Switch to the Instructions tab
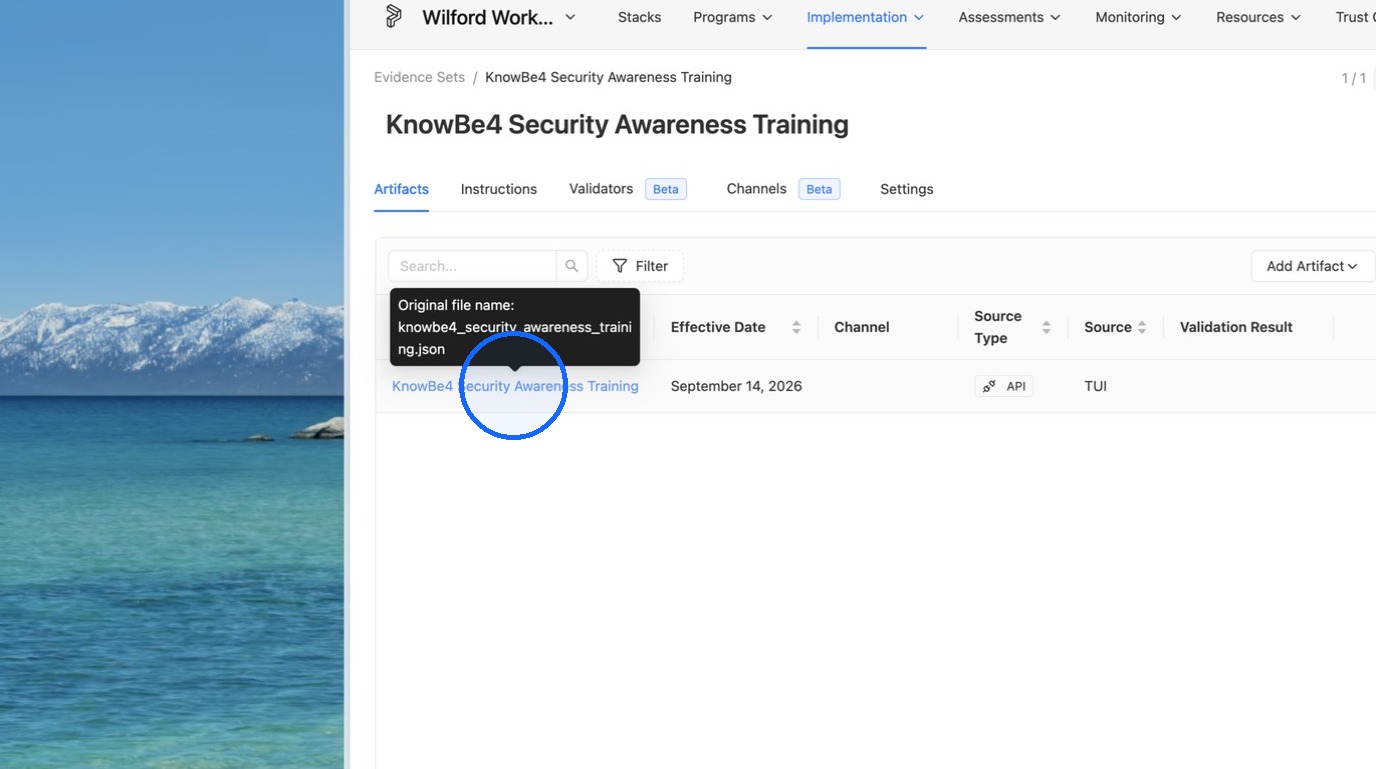 coord(499,189)
